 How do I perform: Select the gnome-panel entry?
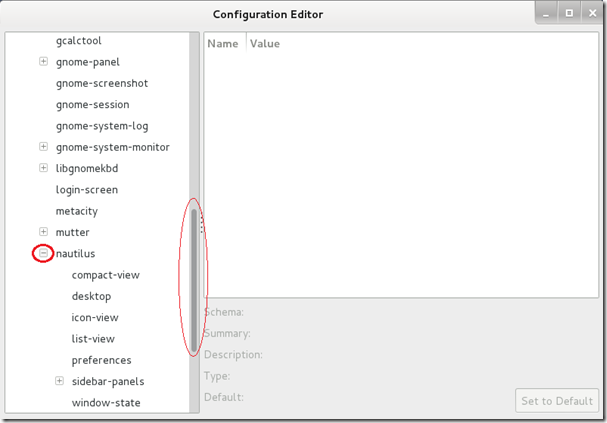click(x=87, y=62)
